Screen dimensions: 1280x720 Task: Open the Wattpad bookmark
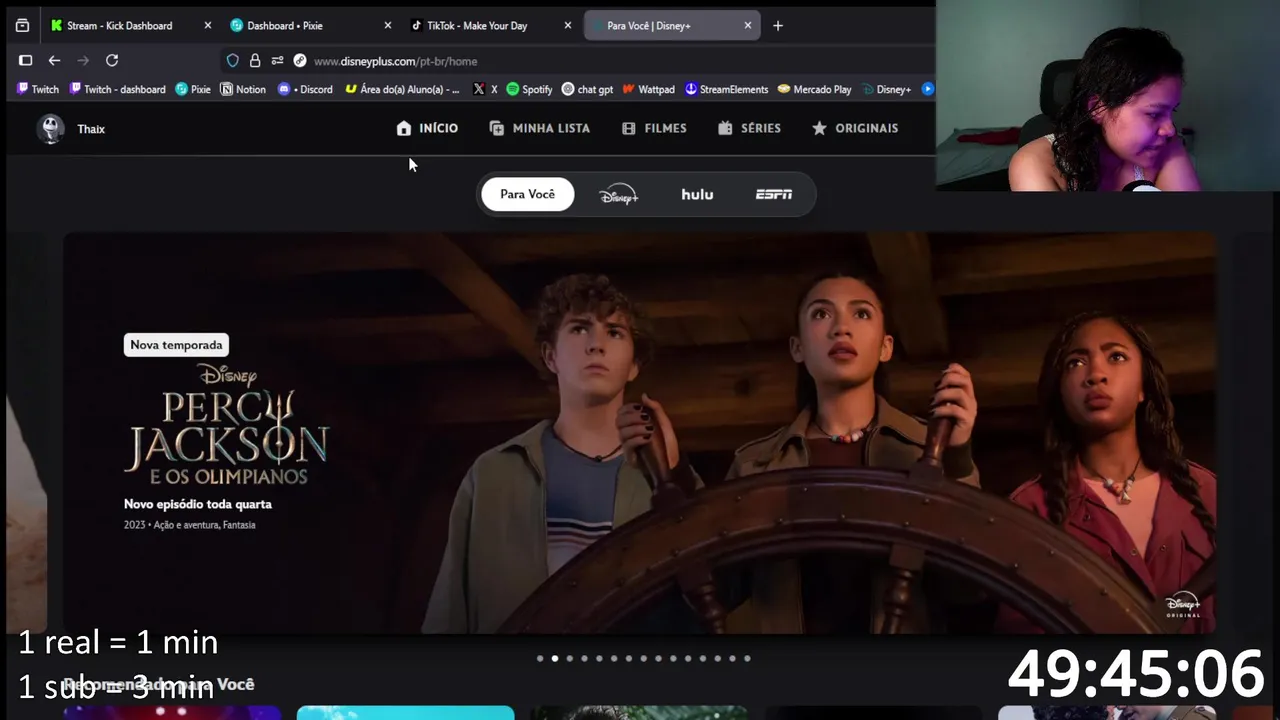pyautogui.click(x=648, y=89)
